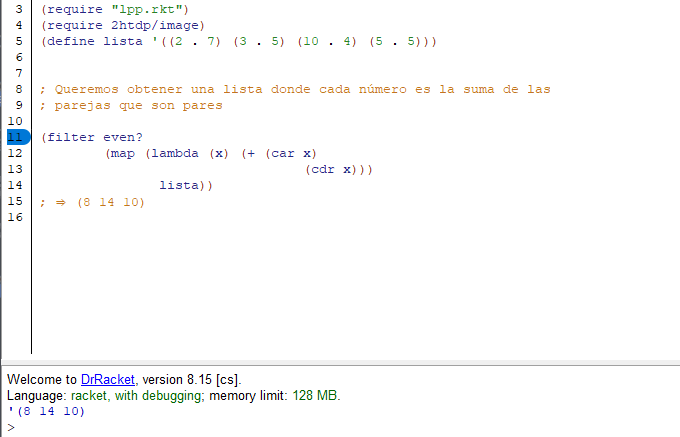Image resolution: width=680 pixels, height=437 pixels.
Task: Click the comment result '(8 14 10)' on line 15
Action: point(110,202)
